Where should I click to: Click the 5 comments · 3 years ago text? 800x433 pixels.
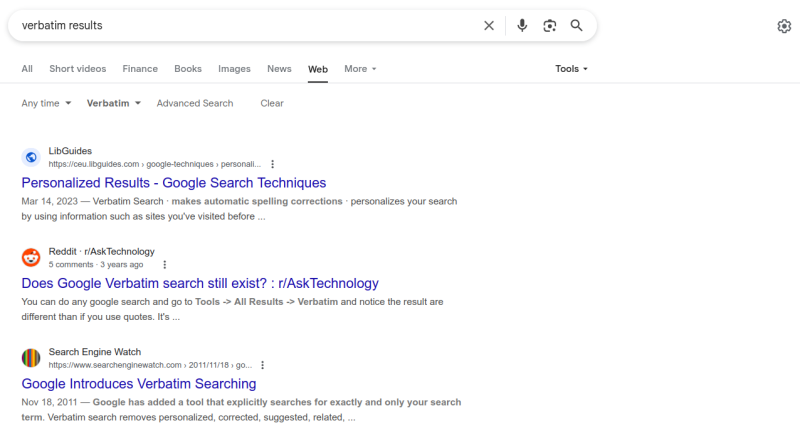(96, 265)
